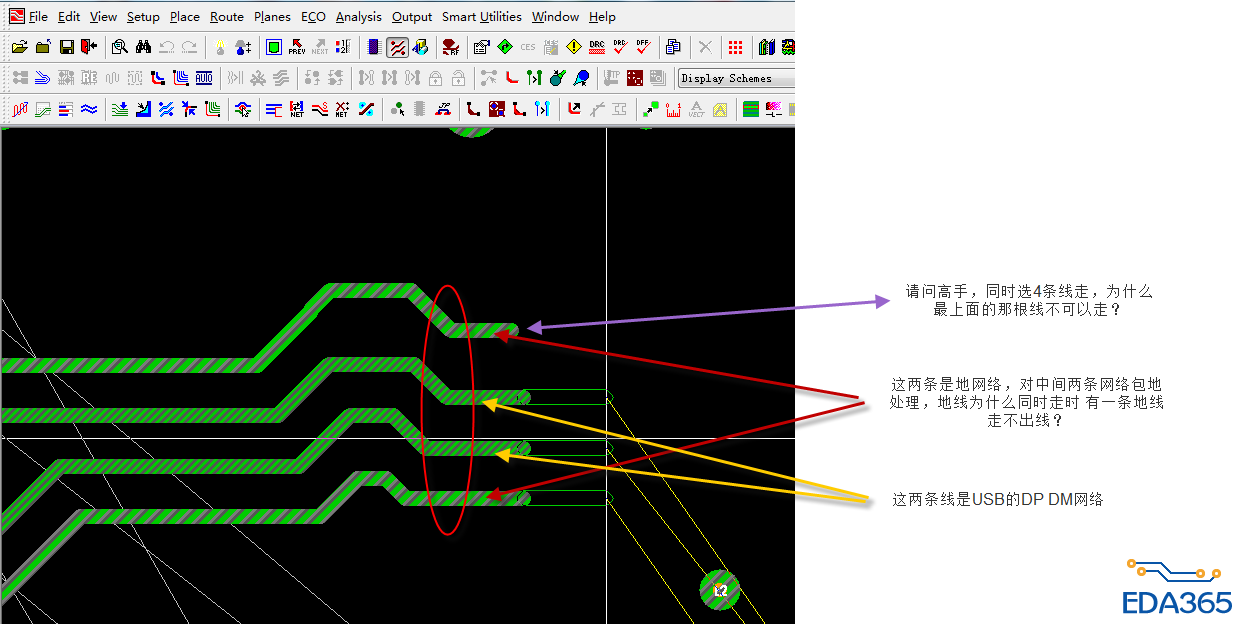Click the dark red dotted pad square icon
This screenshot has width=1248, height=624.
pyautogui.click(x=634, y=78)
